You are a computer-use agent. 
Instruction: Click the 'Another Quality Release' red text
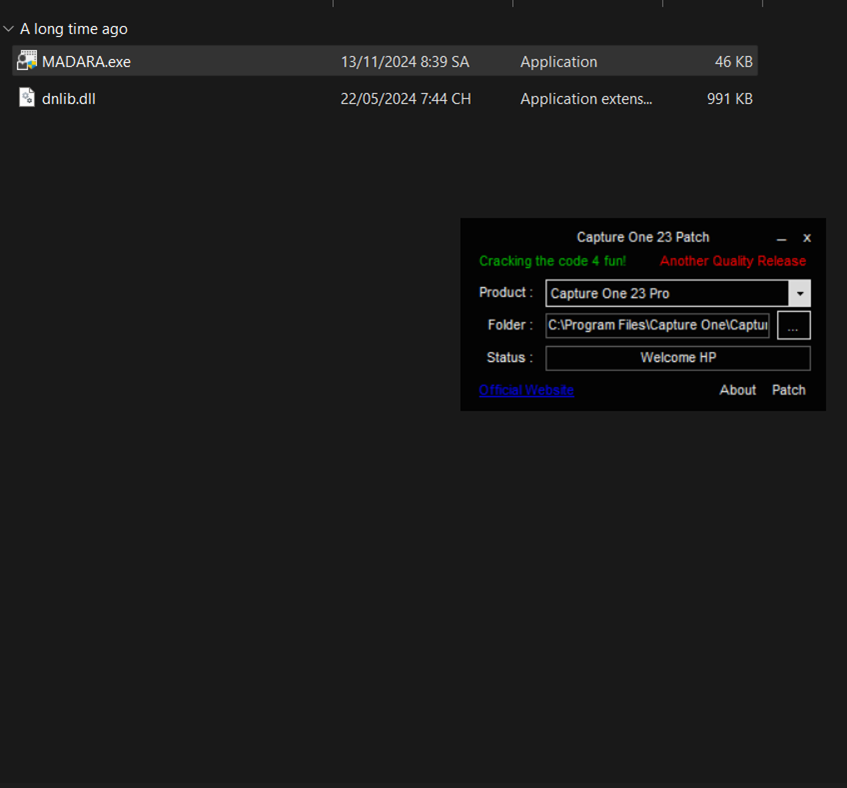coord(733,261)
